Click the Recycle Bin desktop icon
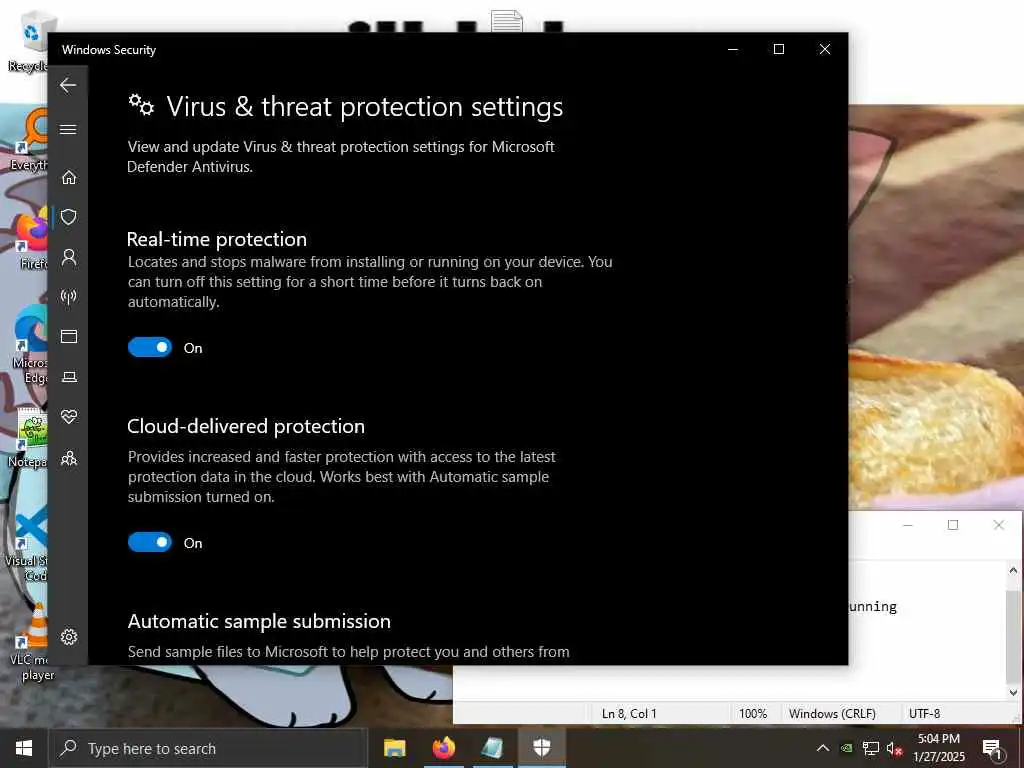 point(29,41)
